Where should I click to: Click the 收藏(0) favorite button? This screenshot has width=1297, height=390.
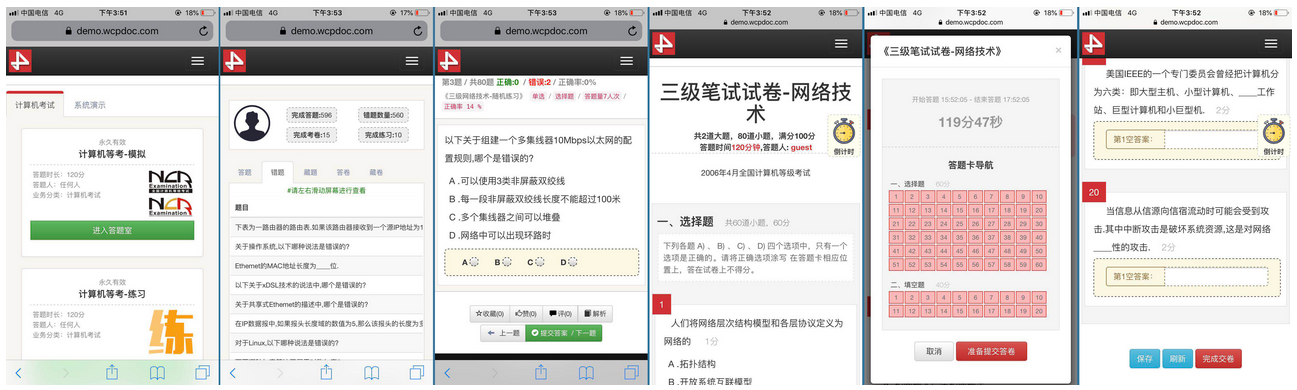tap(491, 314)
